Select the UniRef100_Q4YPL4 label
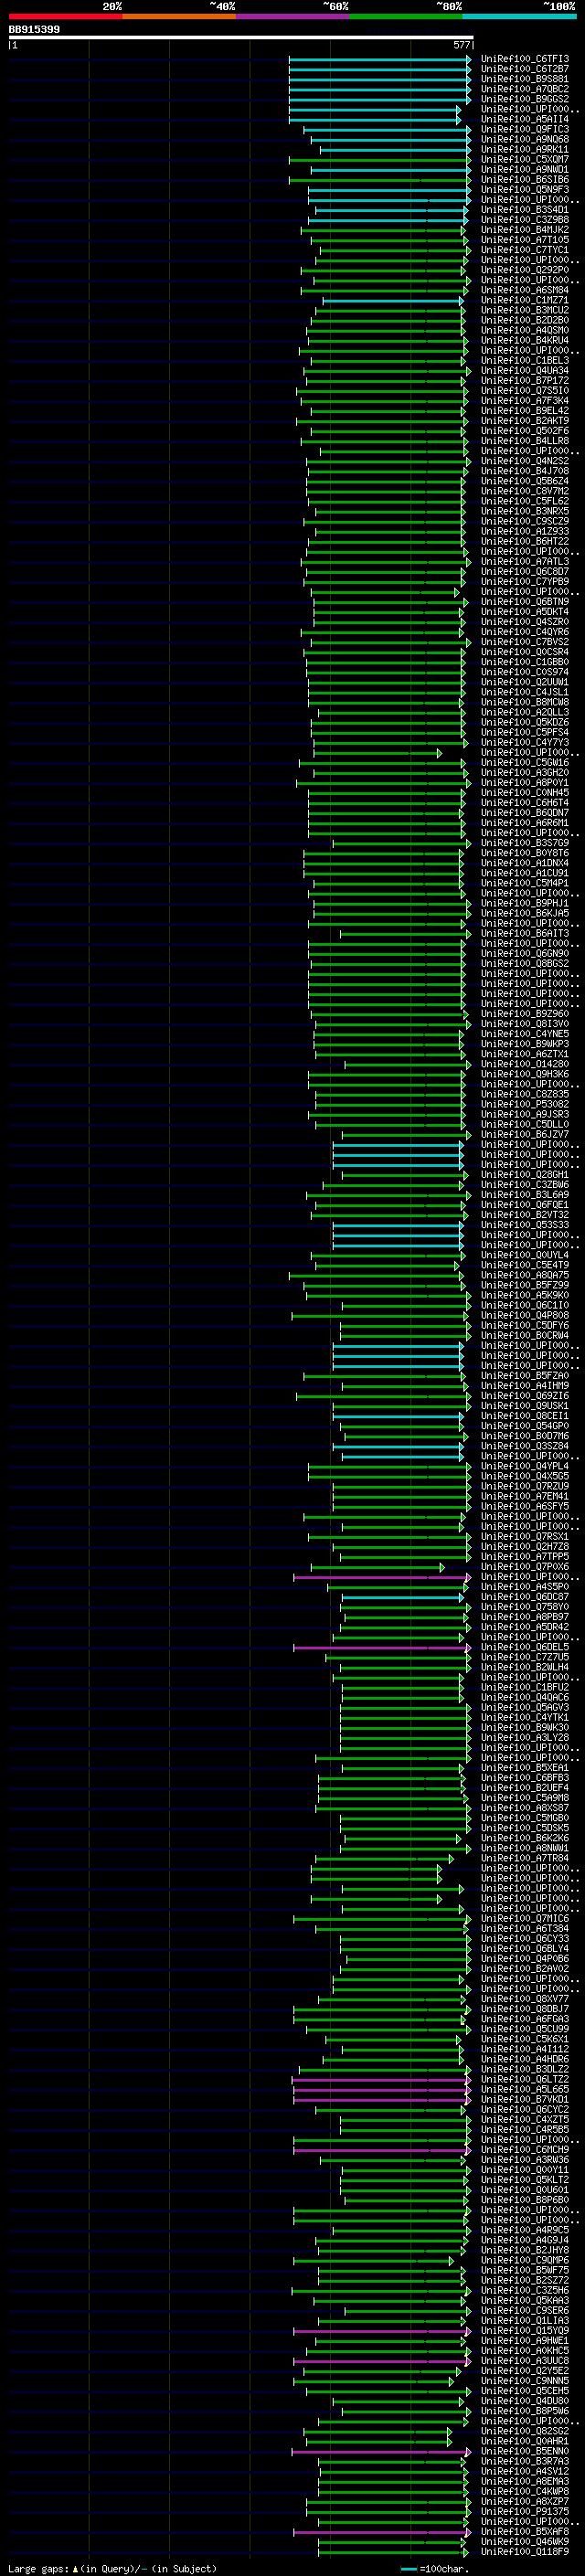Image resolution: width=585 pixels, height=2576 pixels. click(525, 1466)
